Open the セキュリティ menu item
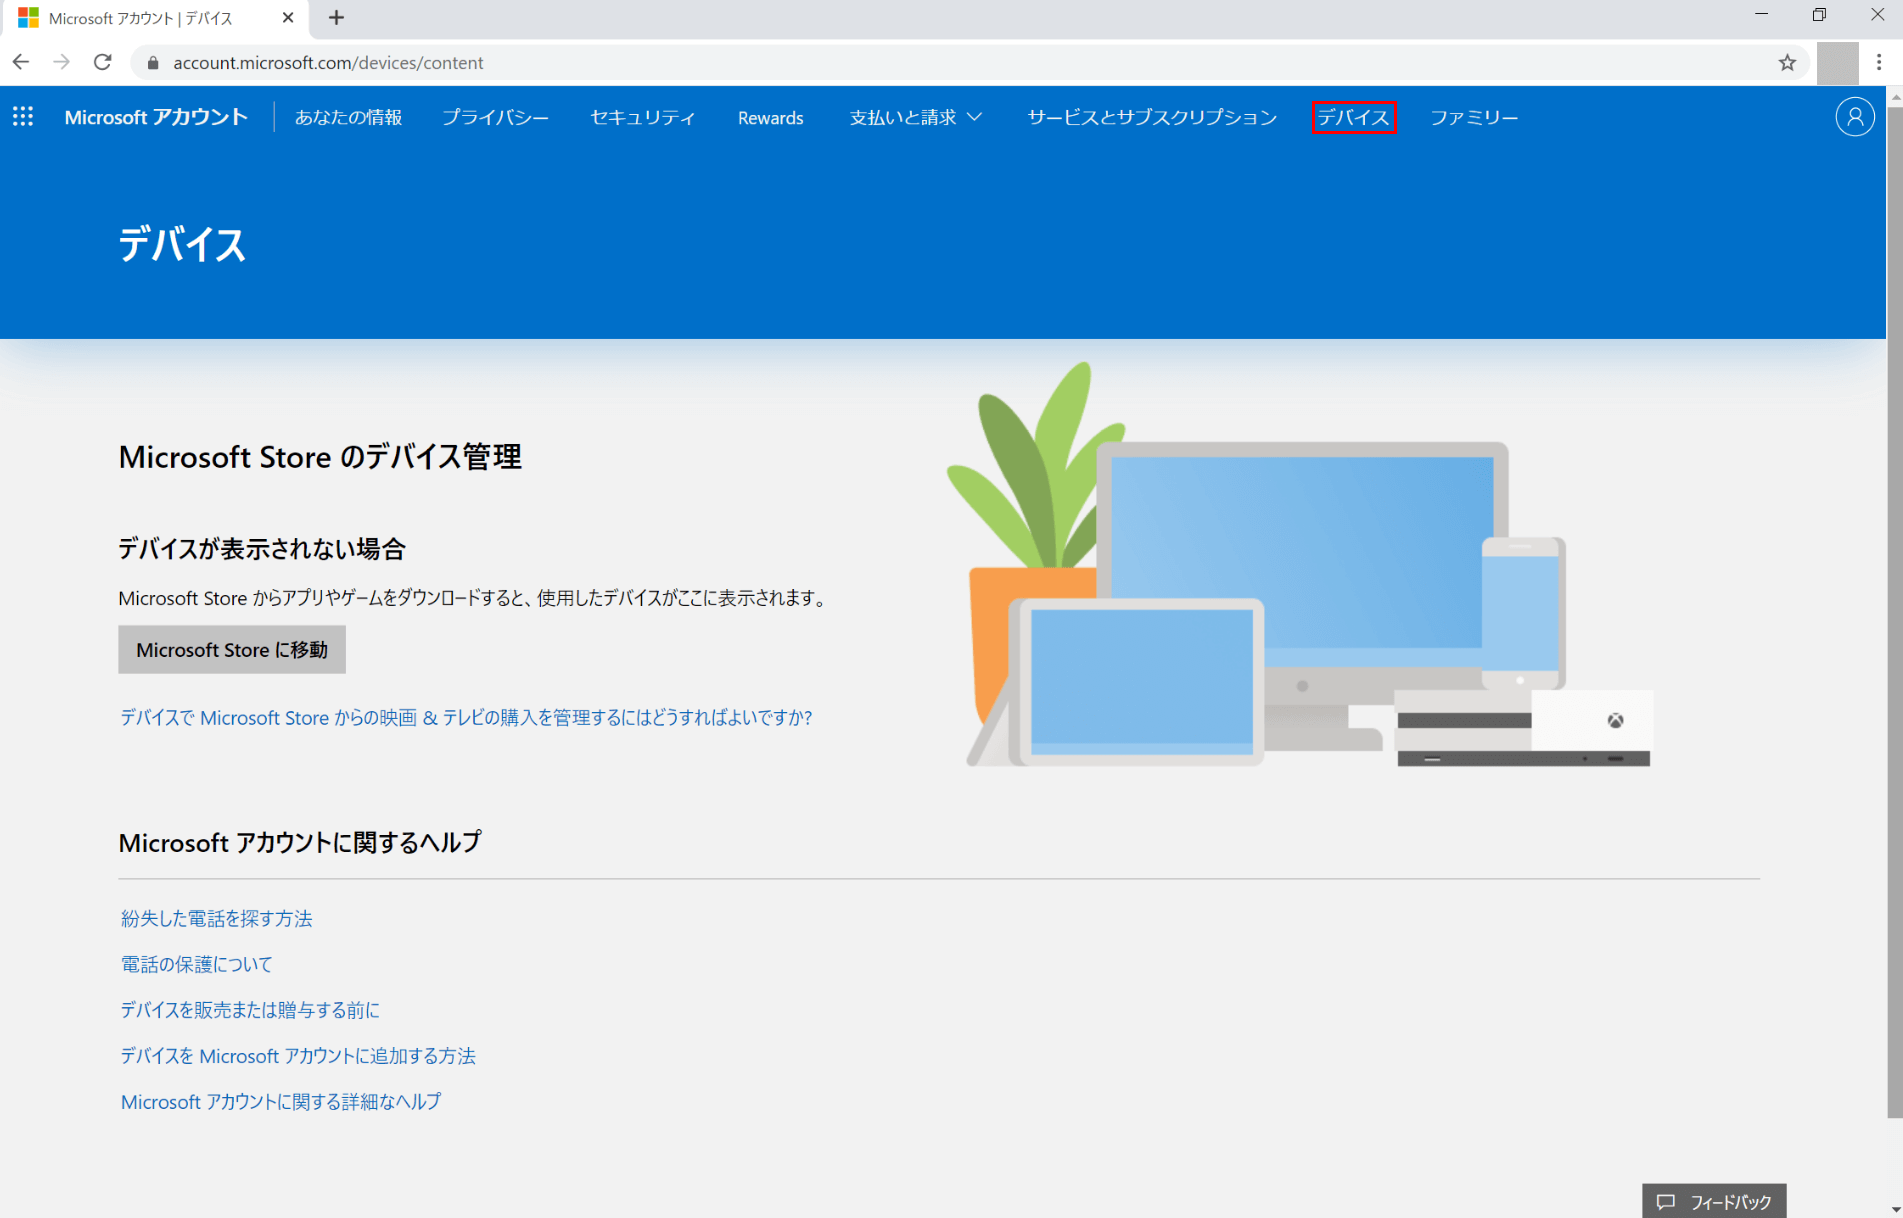 [642, 117]
